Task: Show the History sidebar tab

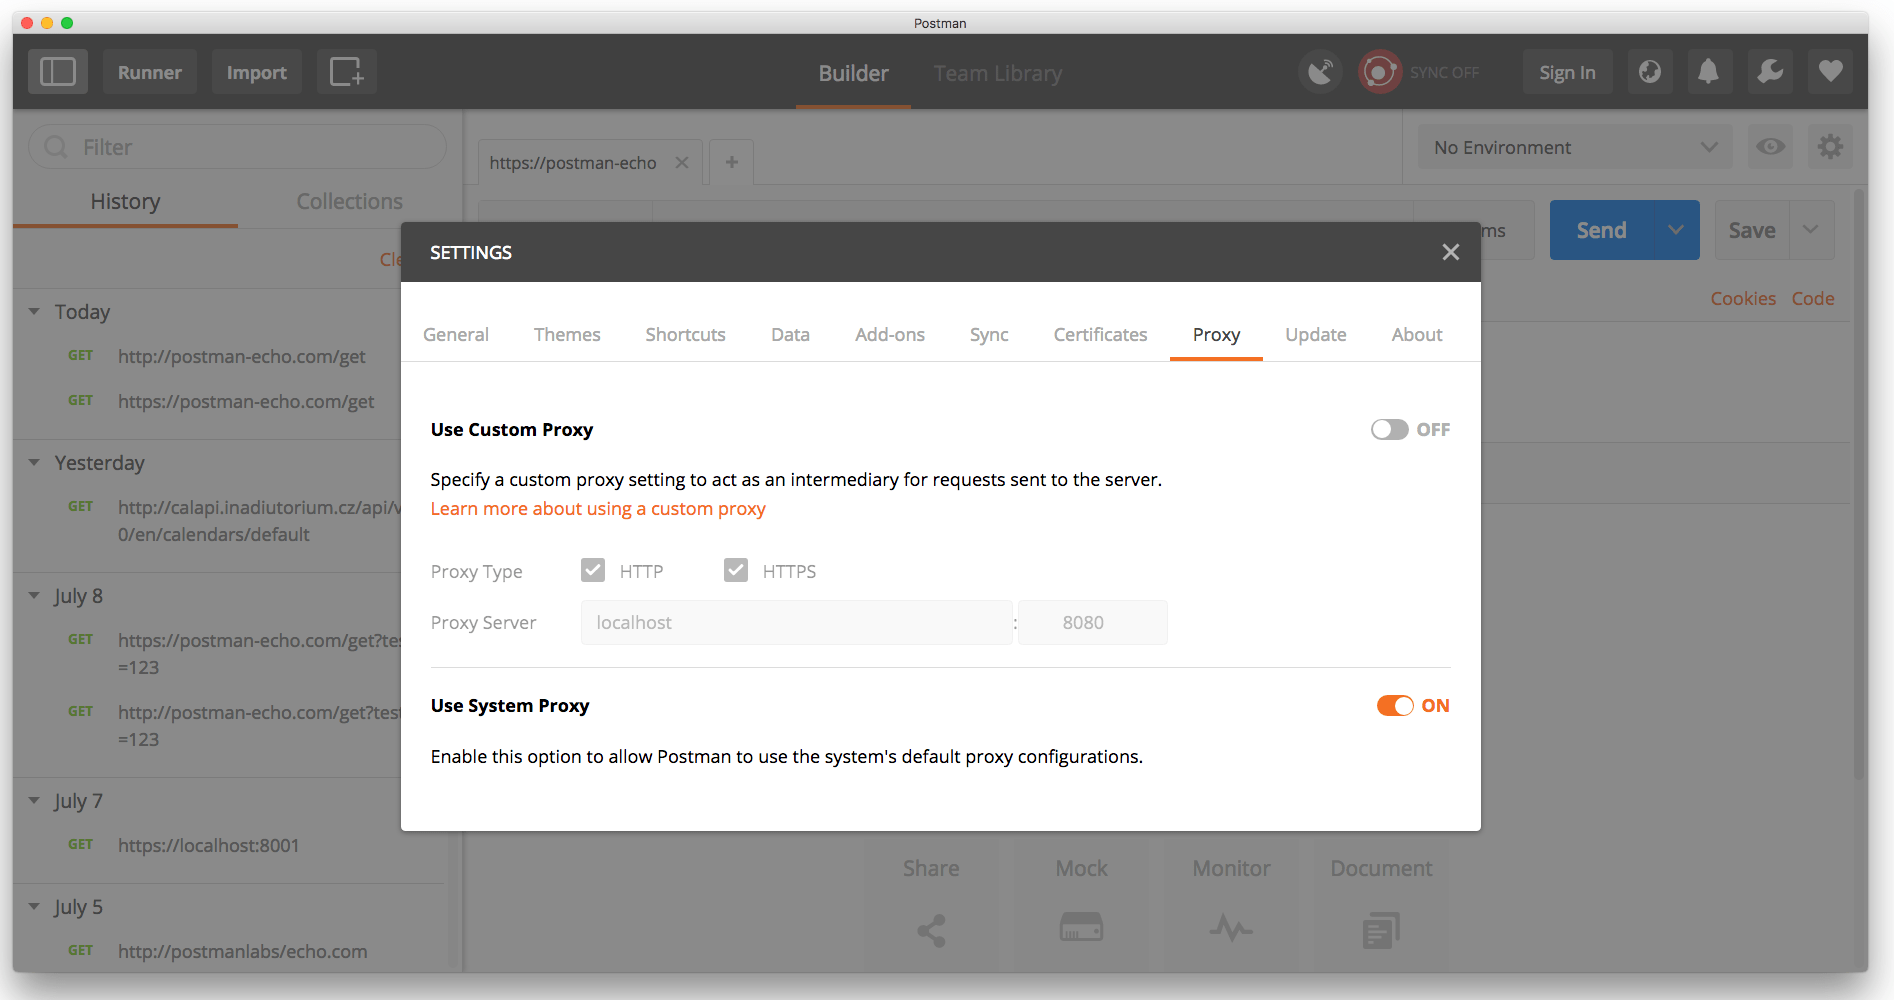Action: point(125,201)
